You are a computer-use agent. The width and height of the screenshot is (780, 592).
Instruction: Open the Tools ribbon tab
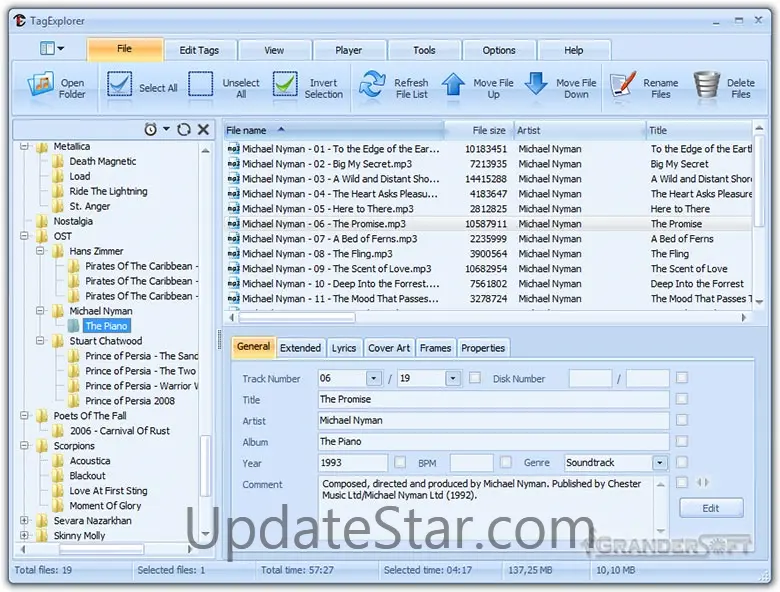(x=424, y=50)
